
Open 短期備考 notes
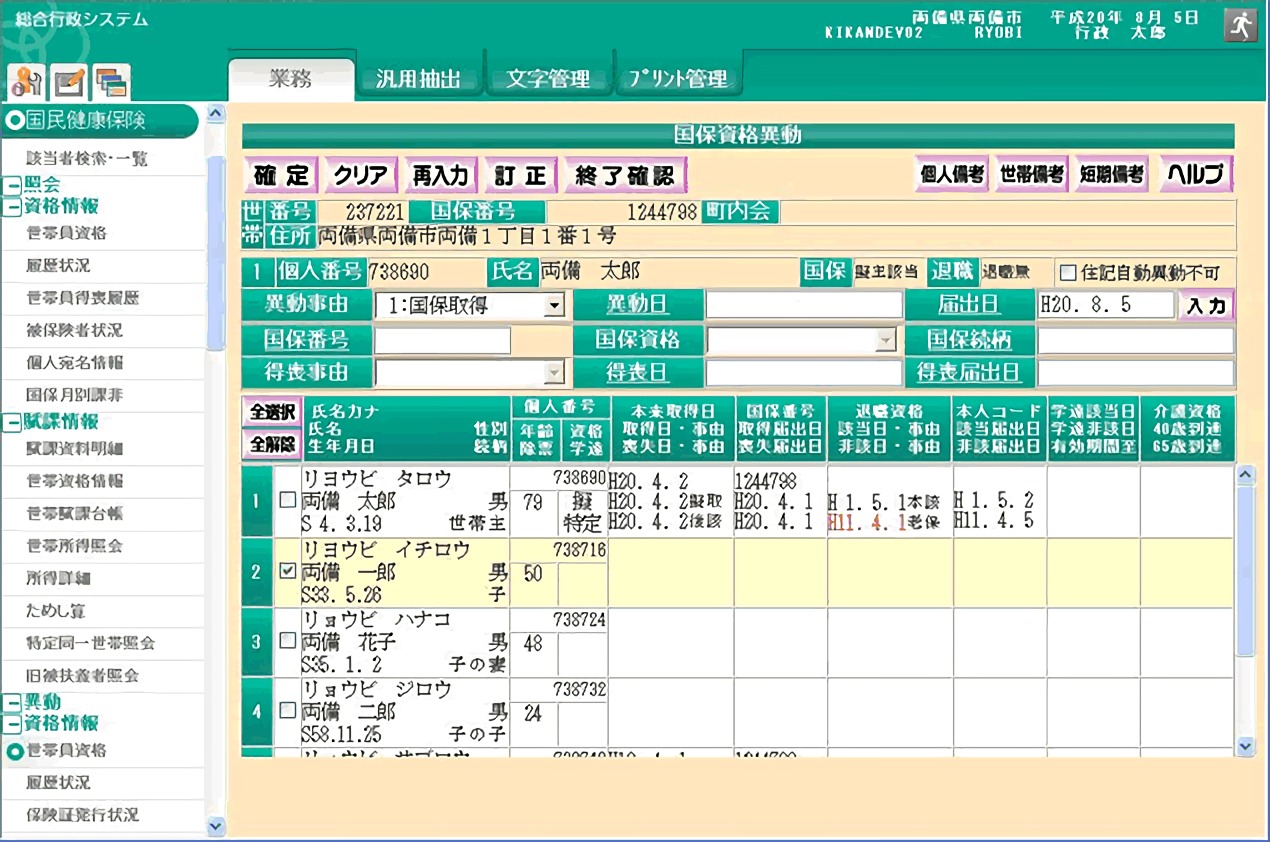tap(1111, 174)
